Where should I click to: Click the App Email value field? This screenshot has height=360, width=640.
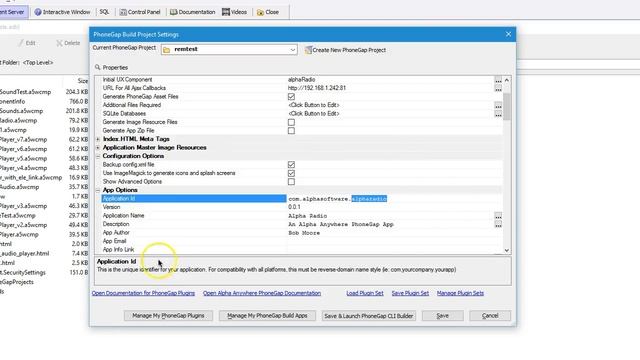click(394, 241)
